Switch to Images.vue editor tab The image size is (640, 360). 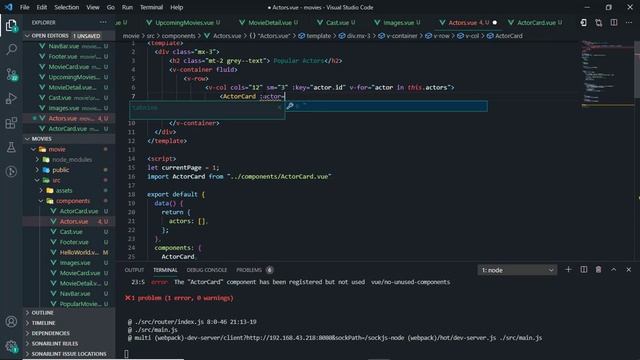click(x=398, y=22)
